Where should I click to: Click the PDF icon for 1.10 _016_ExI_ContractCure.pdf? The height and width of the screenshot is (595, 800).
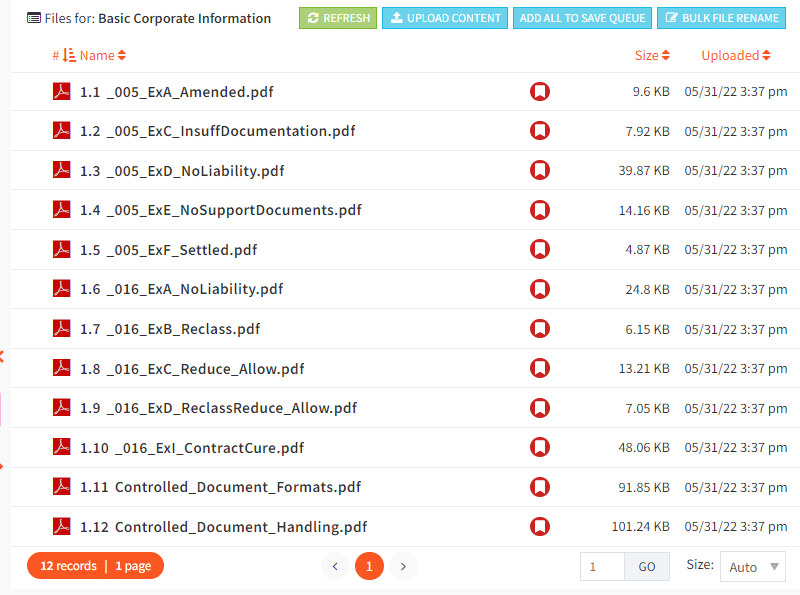point(62,447)
